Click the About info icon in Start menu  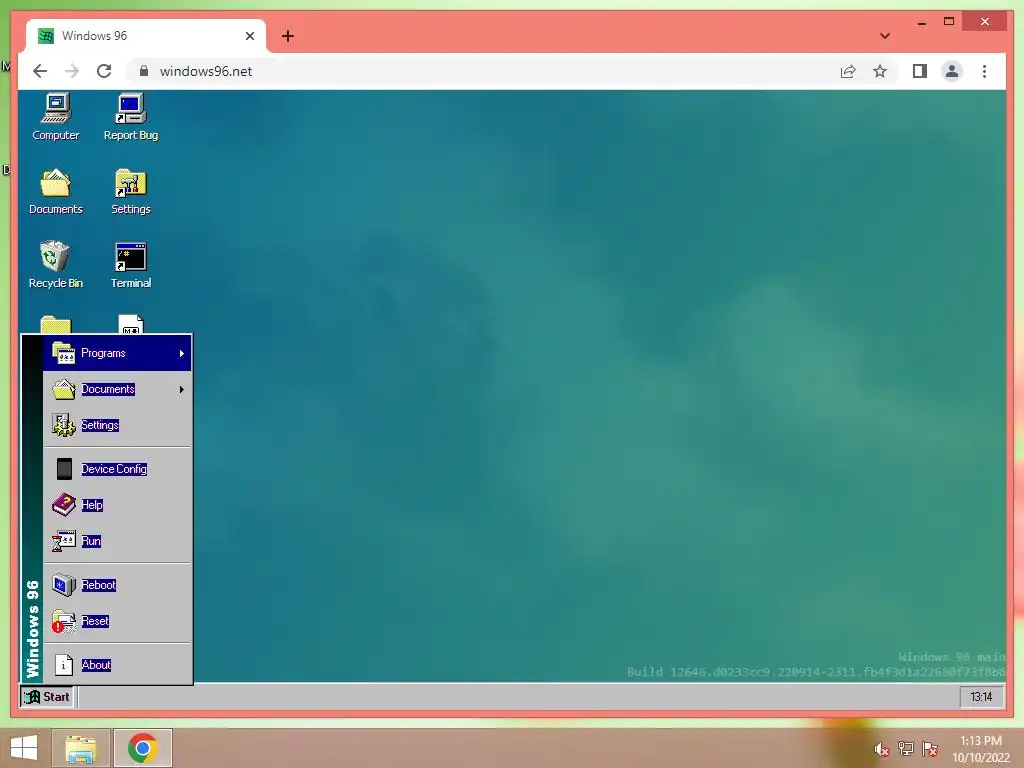click(63, 665)
